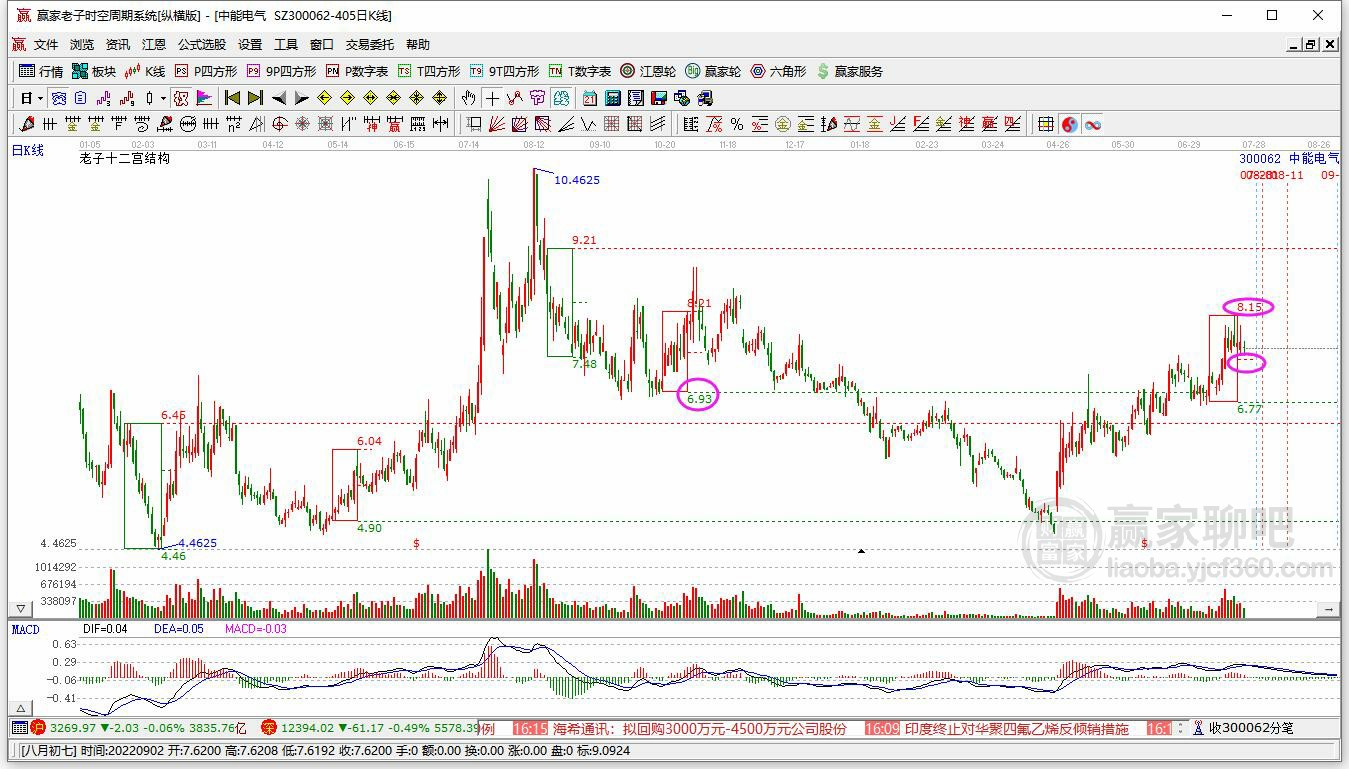1349x769 pixels.
Task: Switch to the K线 chart view
Action: 145,71
